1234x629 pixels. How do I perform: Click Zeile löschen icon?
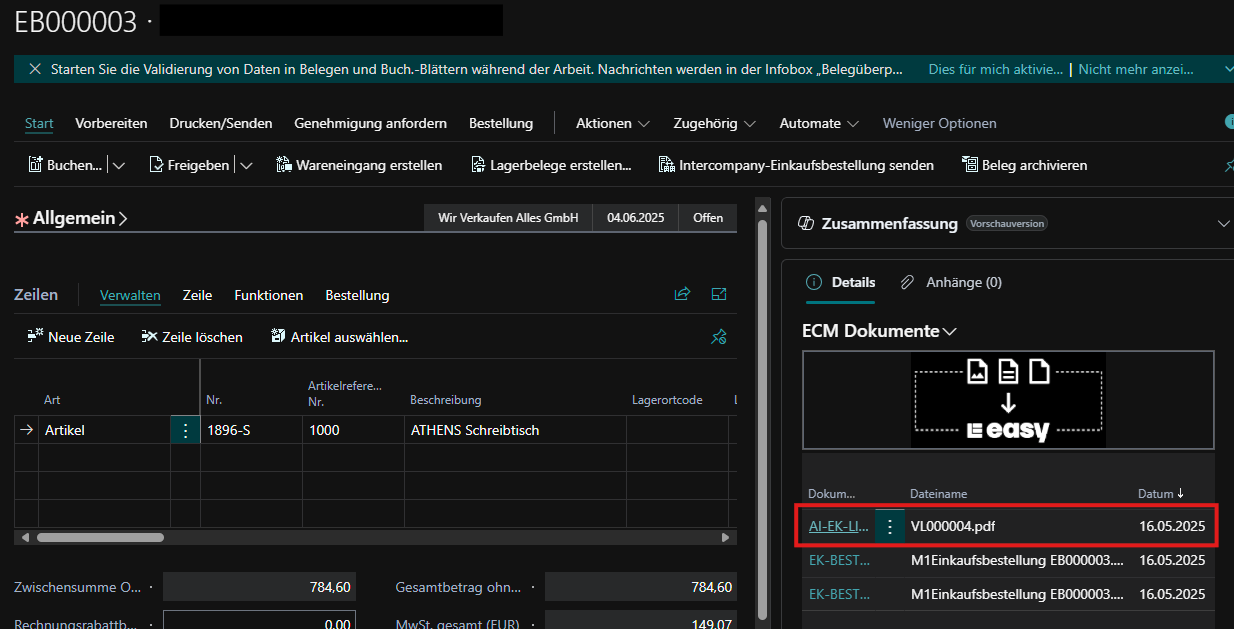coord(150,337)
